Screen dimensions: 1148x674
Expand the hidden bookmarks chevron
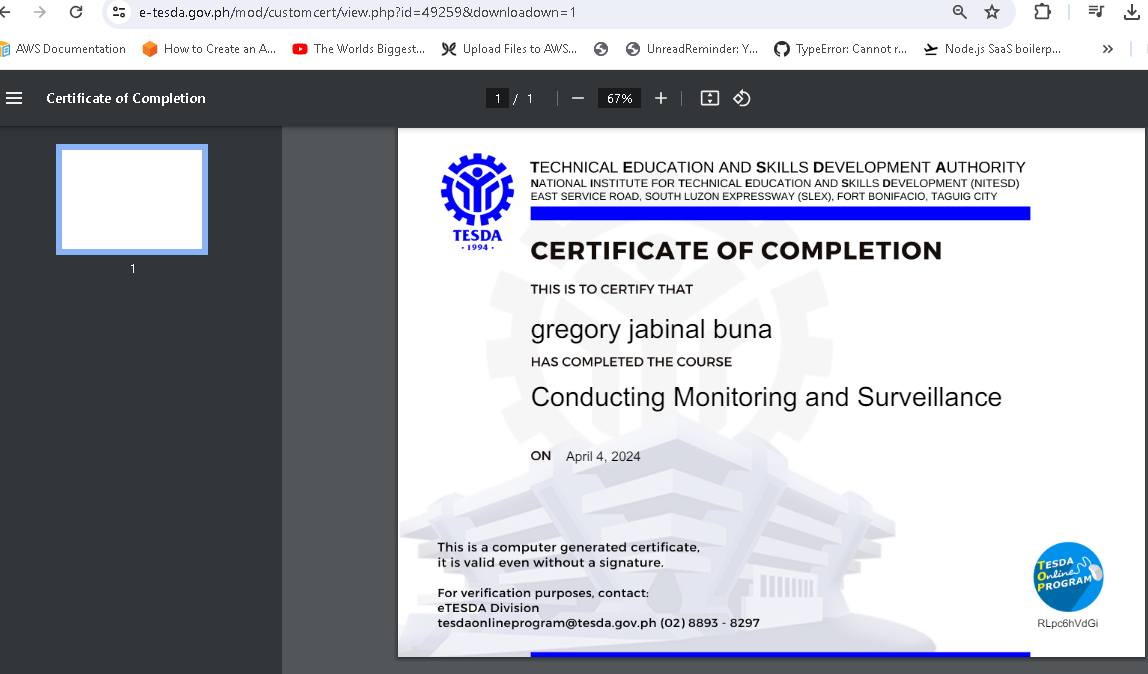point(1108,49)
